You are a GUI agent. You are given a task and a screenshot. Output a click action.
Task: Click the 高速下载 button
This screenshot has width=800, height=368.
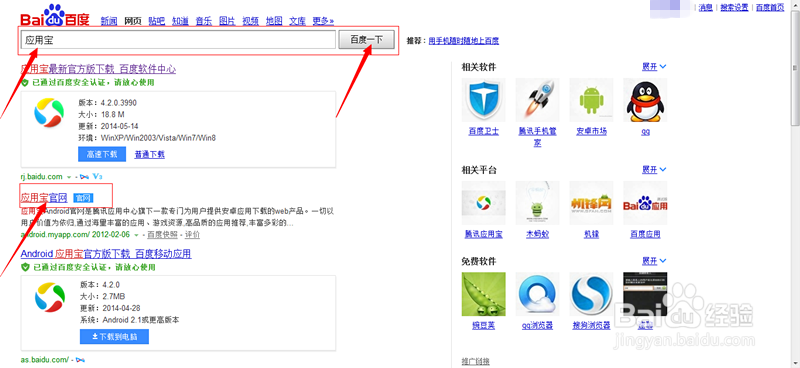[x=102, y=154]
